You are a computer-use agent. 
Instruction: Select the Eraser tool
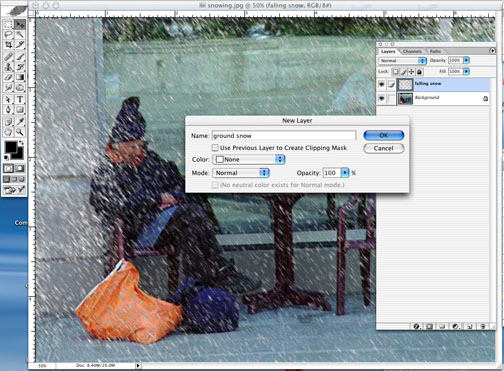(x=8, y=77)
